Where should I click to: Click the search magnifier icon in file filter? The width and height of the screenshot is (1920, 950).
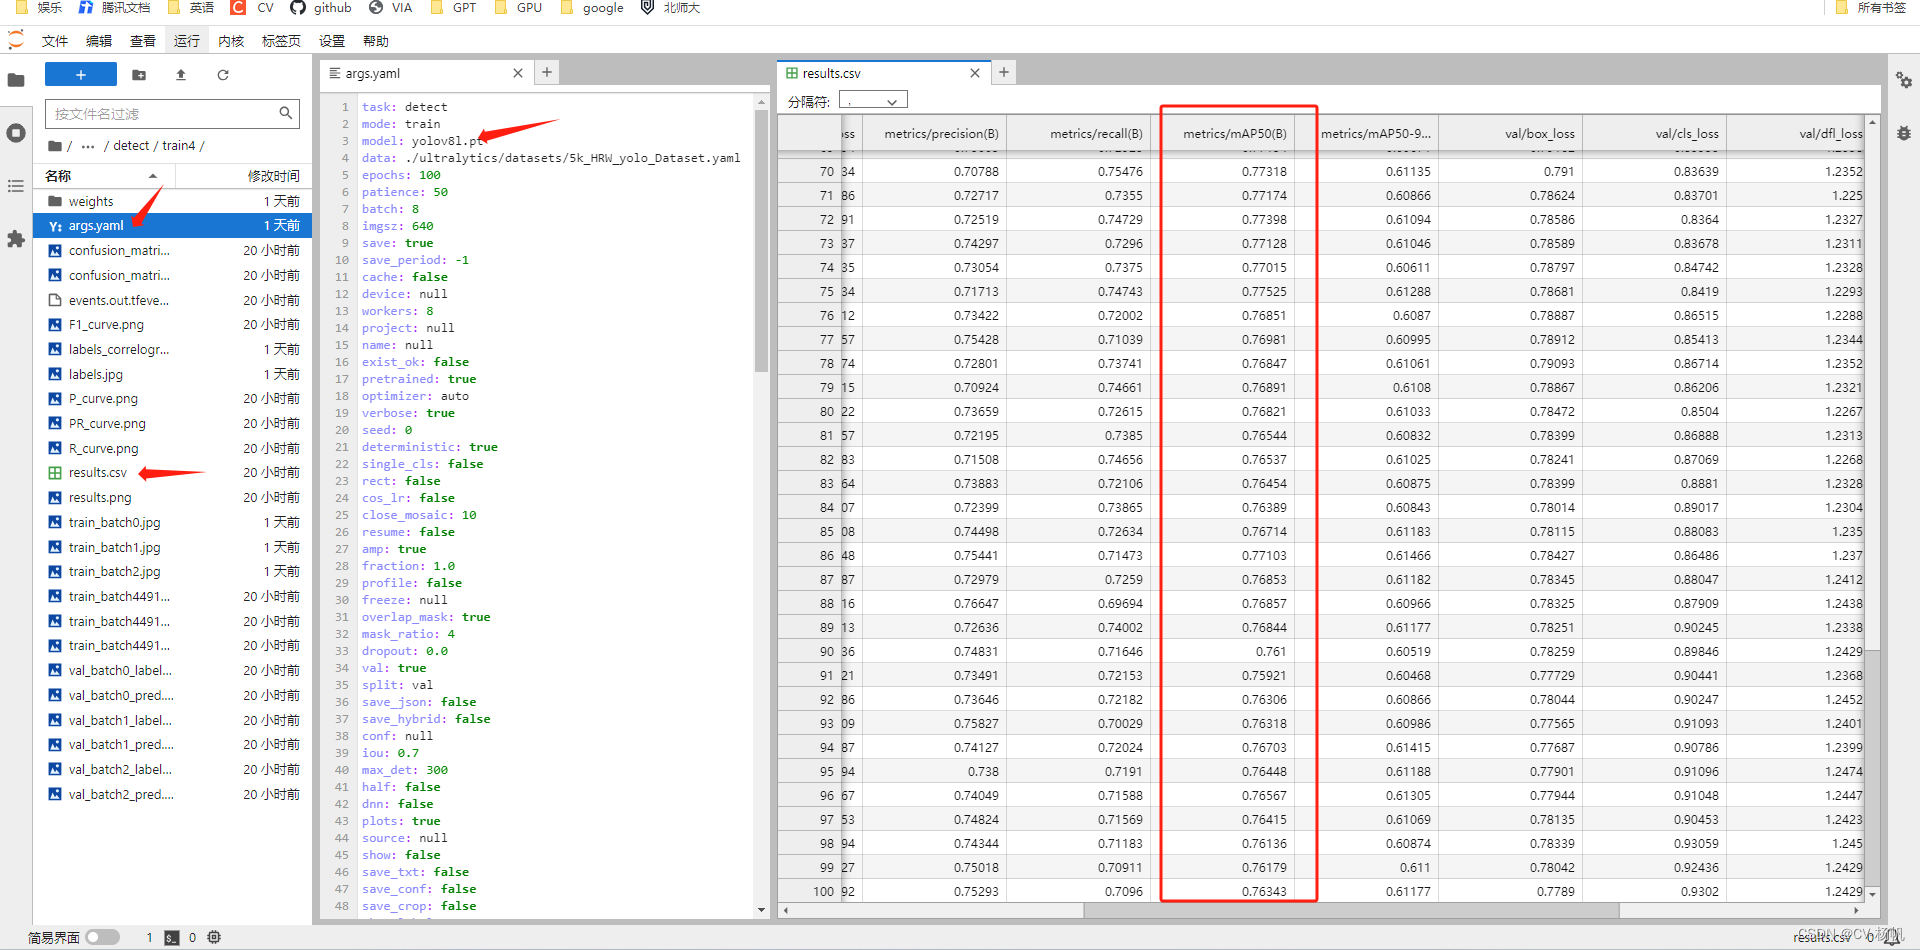tap(286, 113)
